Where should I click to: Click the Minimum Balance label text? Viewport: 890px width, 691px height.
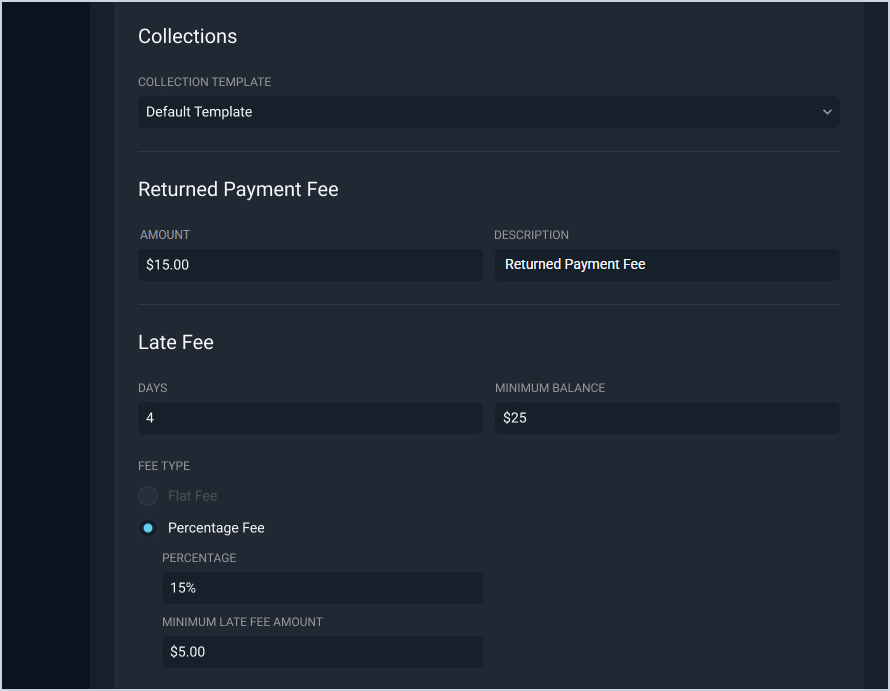[550, 388]
